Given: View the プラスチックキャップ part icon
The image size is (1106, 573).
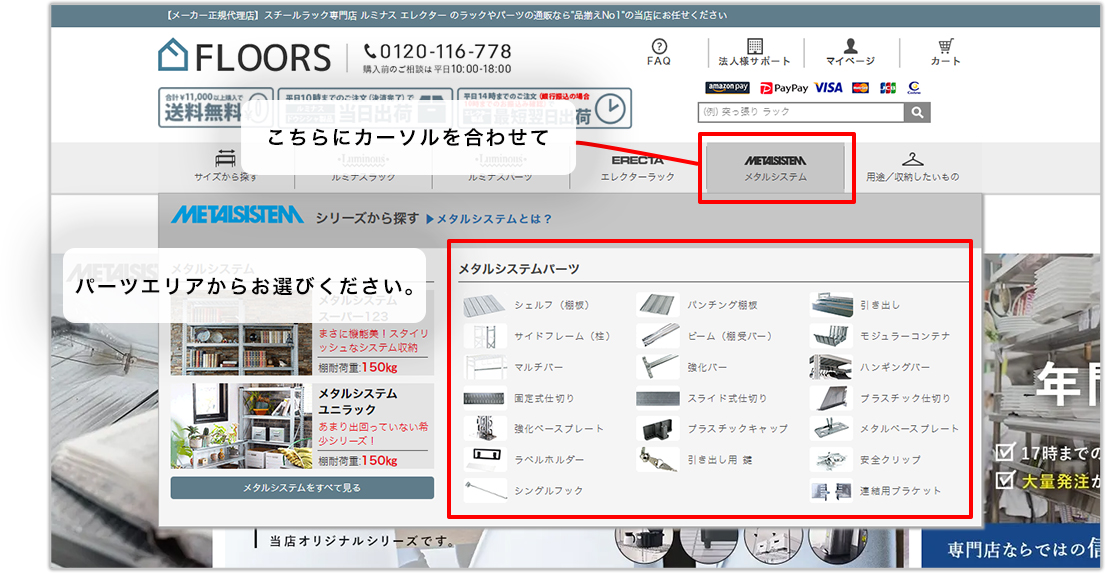Looking at the screenshot, I should click(x=657, y=428).
